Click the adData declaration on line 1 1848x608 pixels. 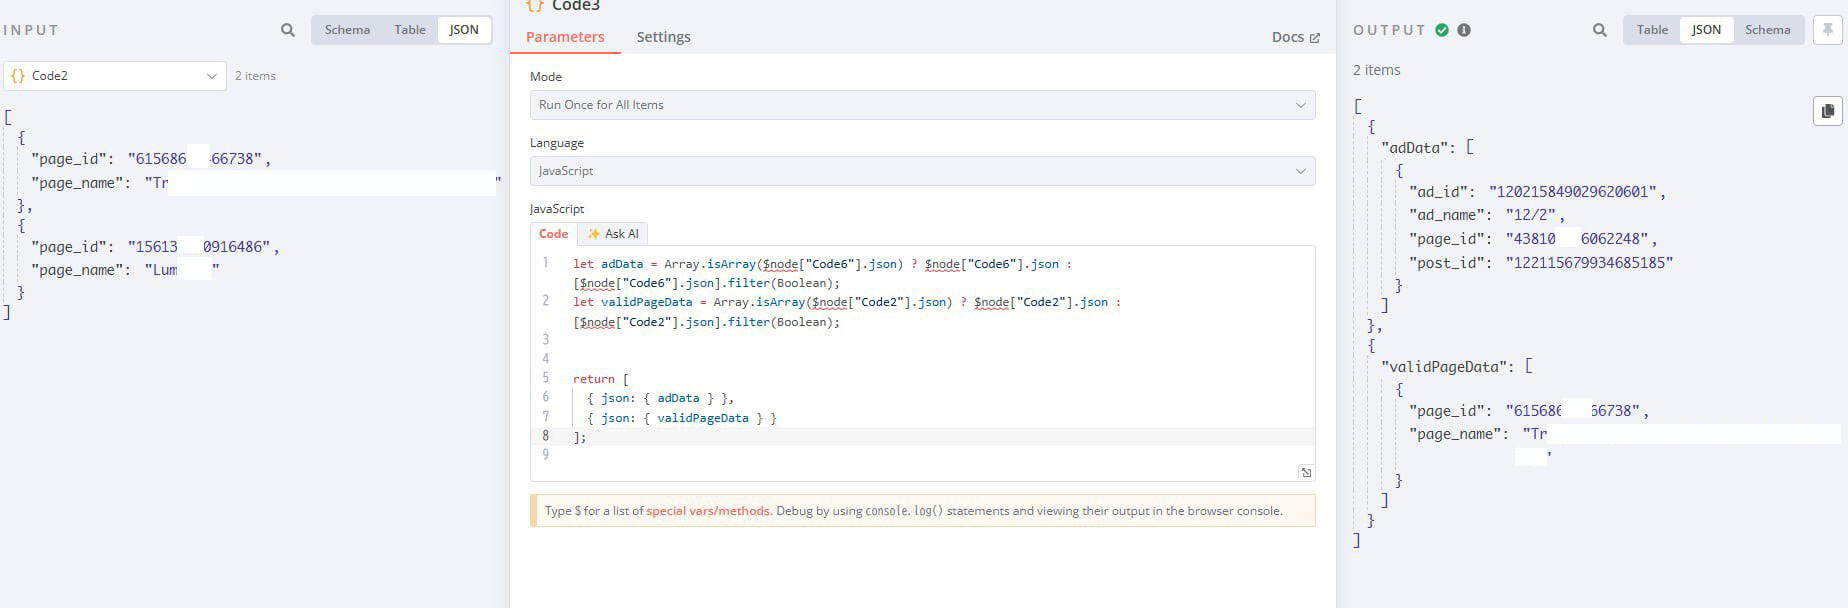822,273
